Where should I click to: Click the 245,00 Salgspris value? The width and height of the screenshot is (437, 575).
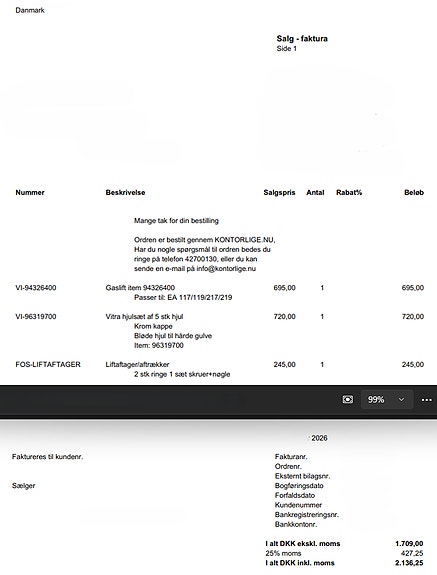click(x=284, y=365)
